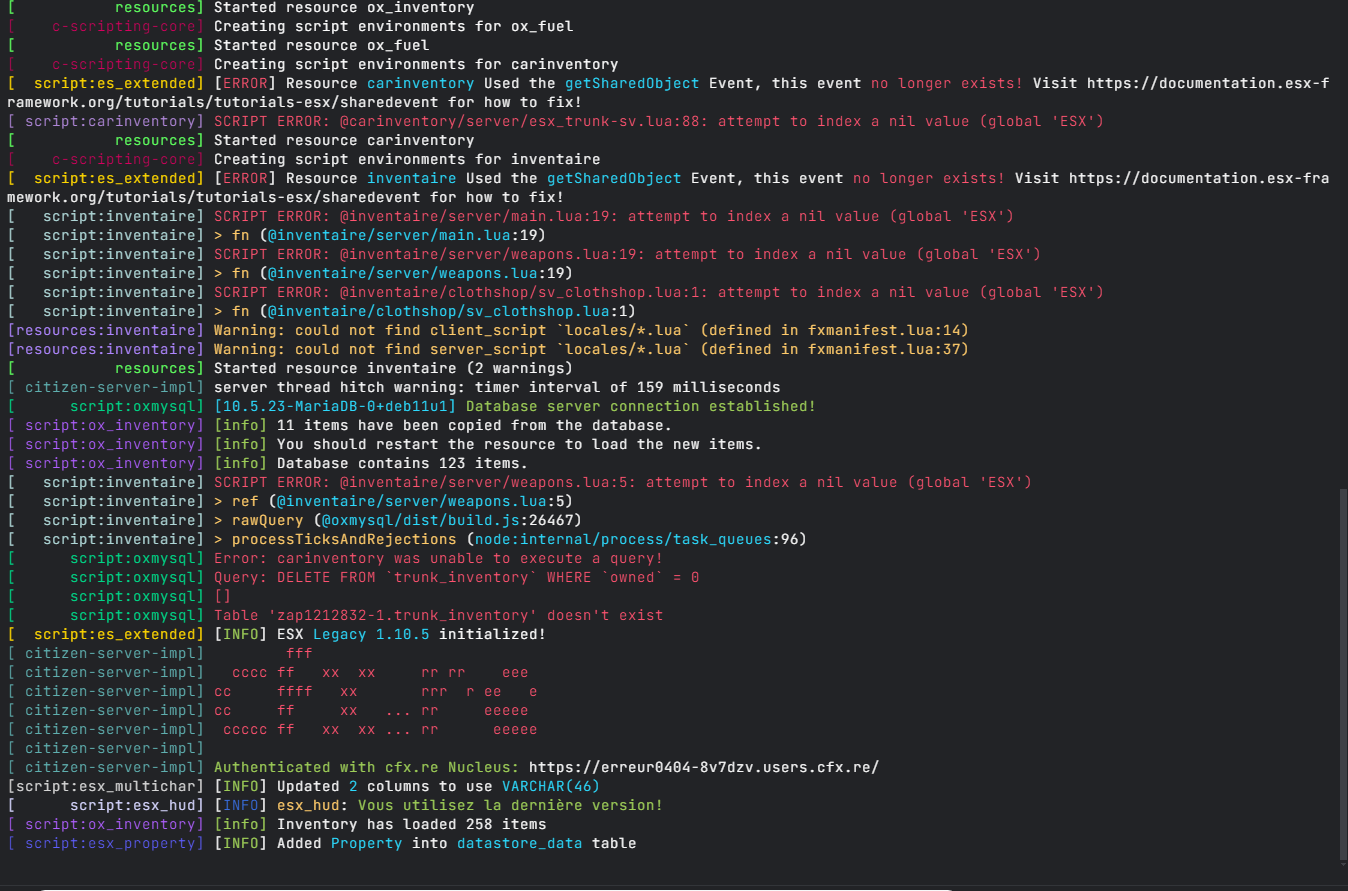The width and height of the screenshot is (1348, 891).
Task: Click the SCRIPT ERROR line for main.lua:19
Action: 614,216
